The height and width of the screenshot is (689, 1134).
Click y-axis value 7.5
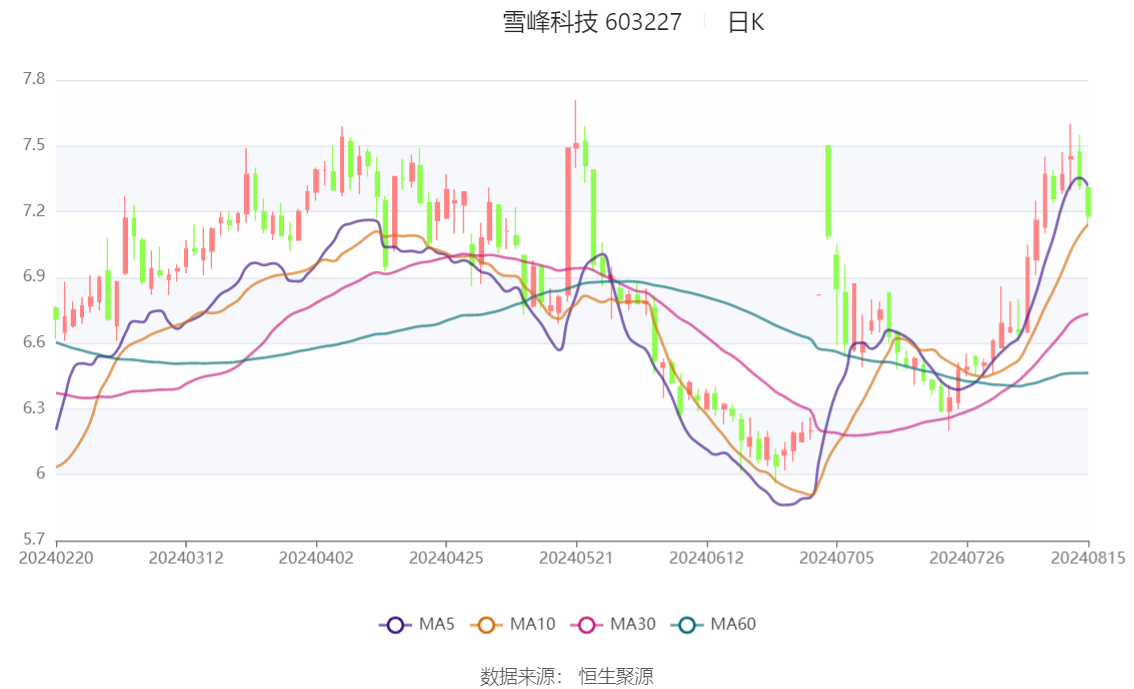click(34, 145)
